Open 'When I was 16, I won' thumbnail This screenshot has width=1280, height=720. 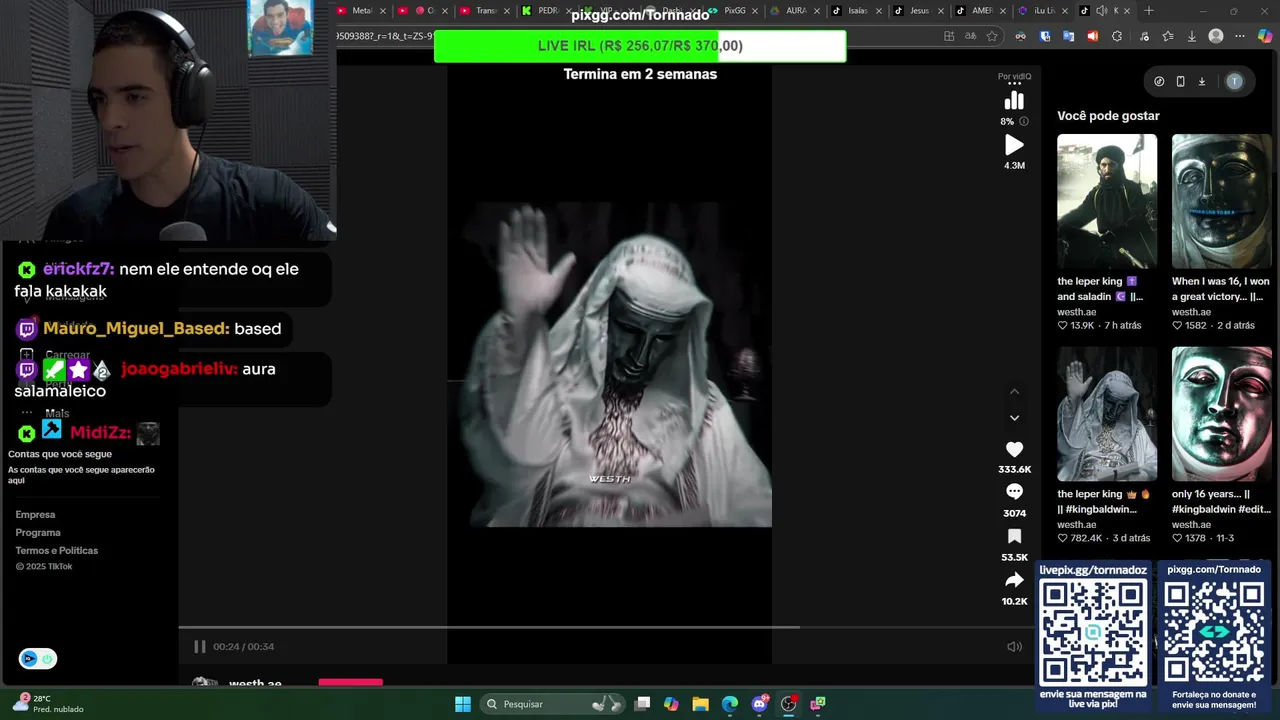[x=1222, y=201]
